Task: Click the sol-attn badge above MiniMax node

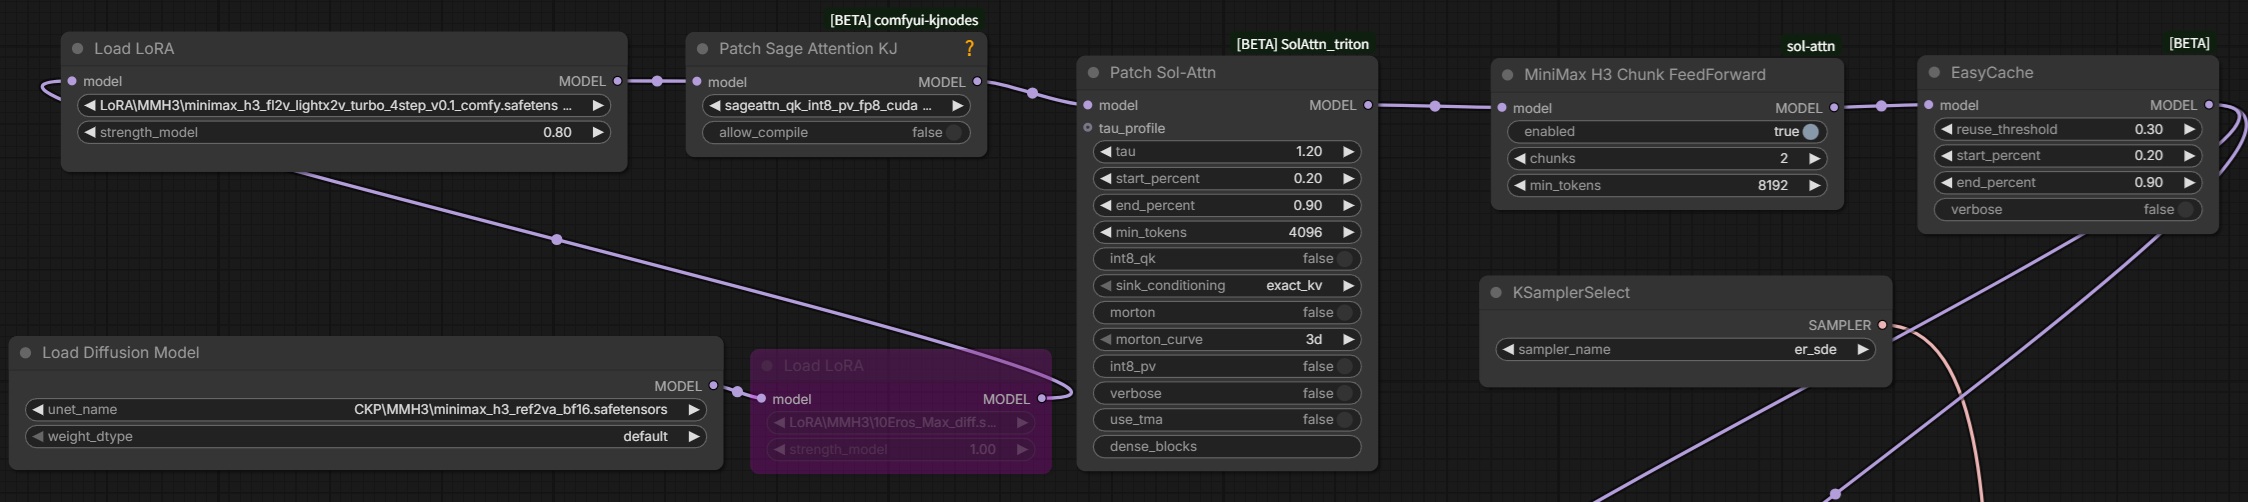Action: tap(1810, 46)
